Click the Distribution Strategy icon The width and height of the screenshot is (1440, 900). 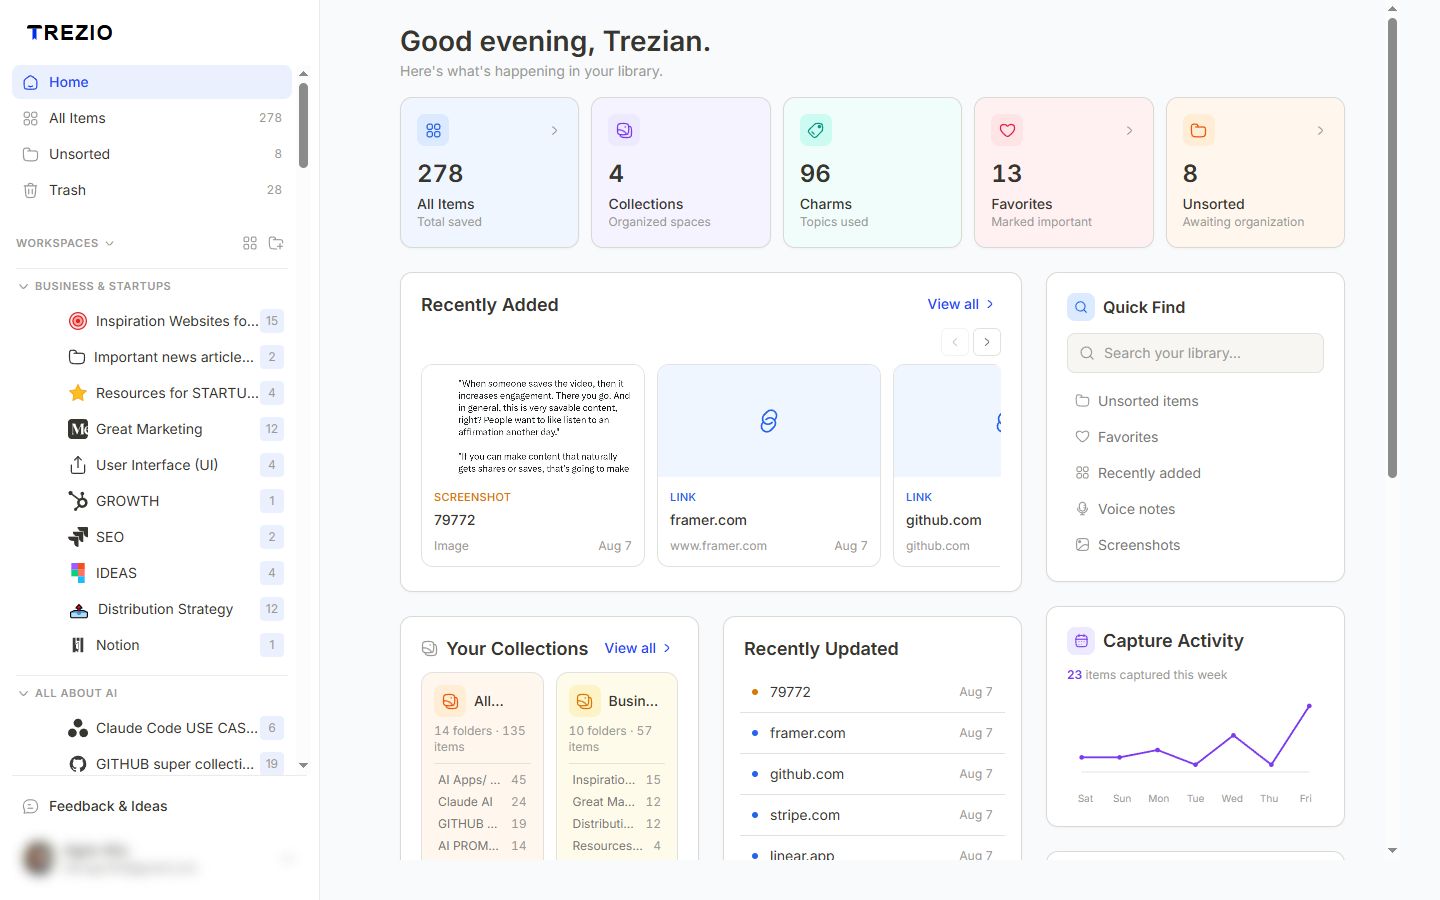pos(79,609)
